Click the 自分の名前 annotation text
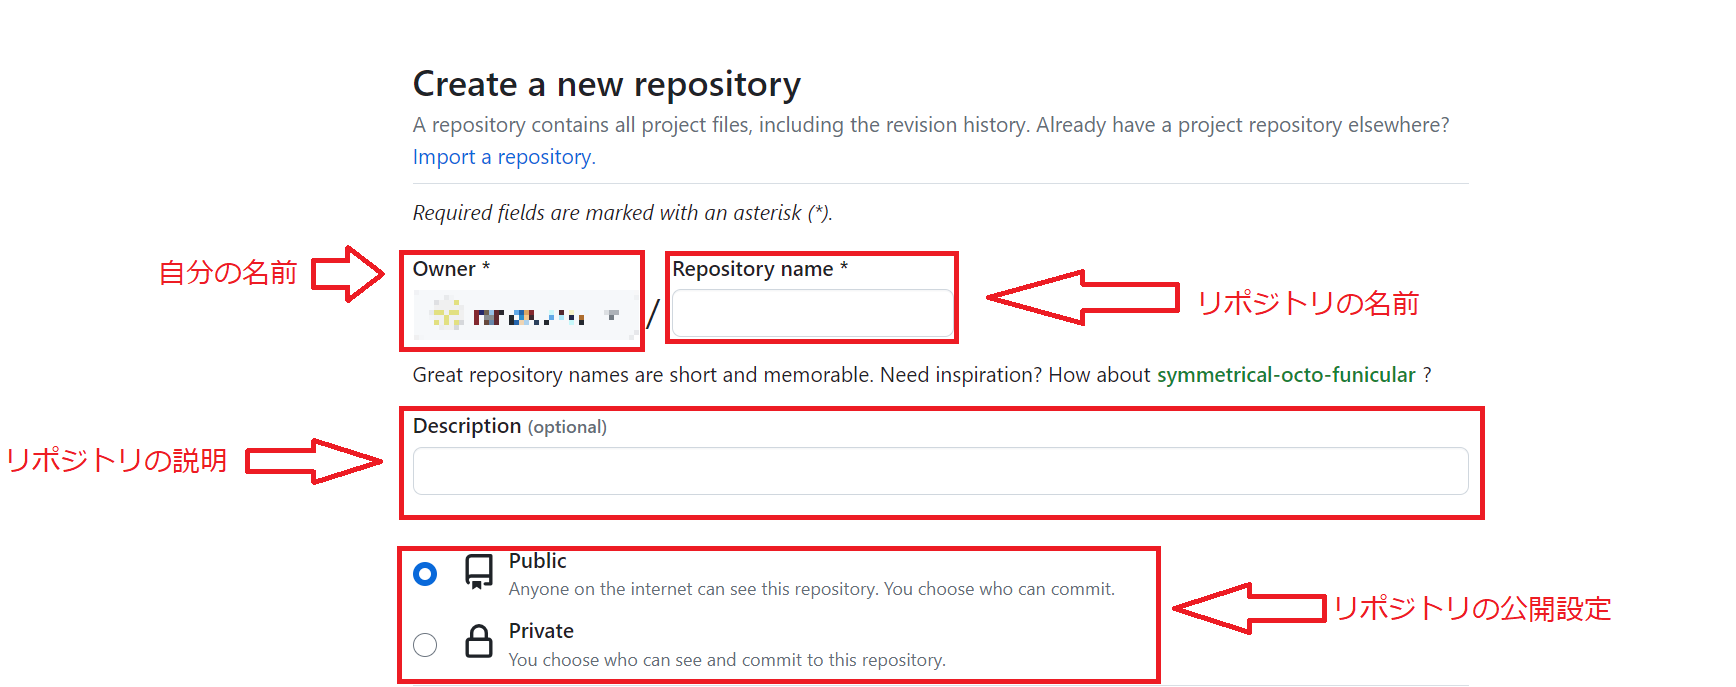This screenshot has width=1736, height=687. 229,270
